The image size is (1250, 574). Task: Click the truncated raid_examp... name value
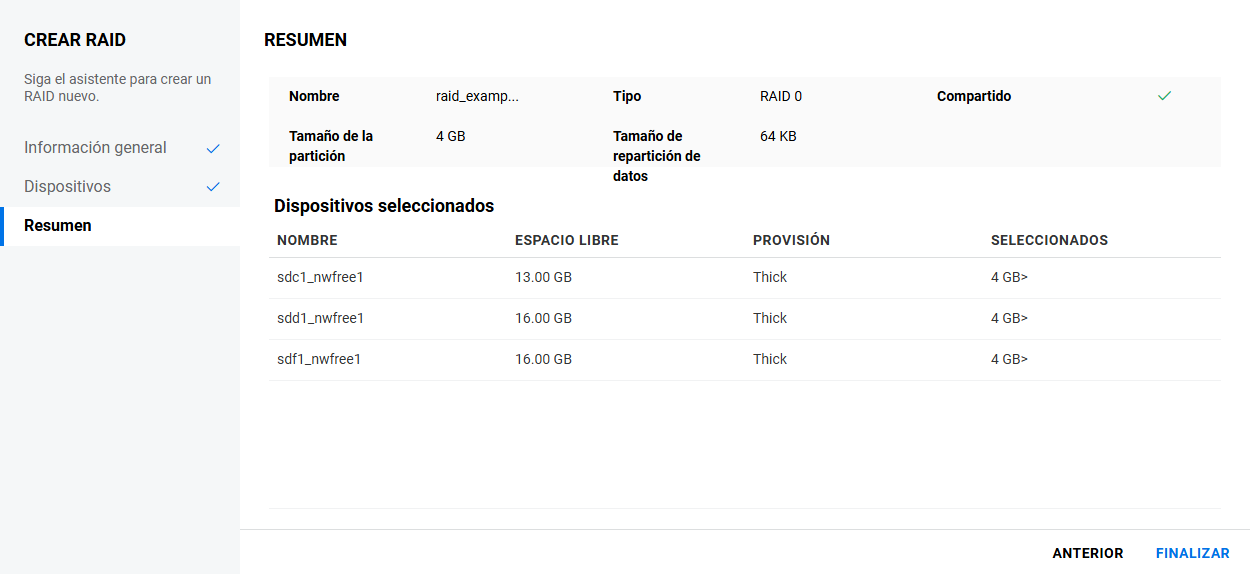(x=477, y=97)
